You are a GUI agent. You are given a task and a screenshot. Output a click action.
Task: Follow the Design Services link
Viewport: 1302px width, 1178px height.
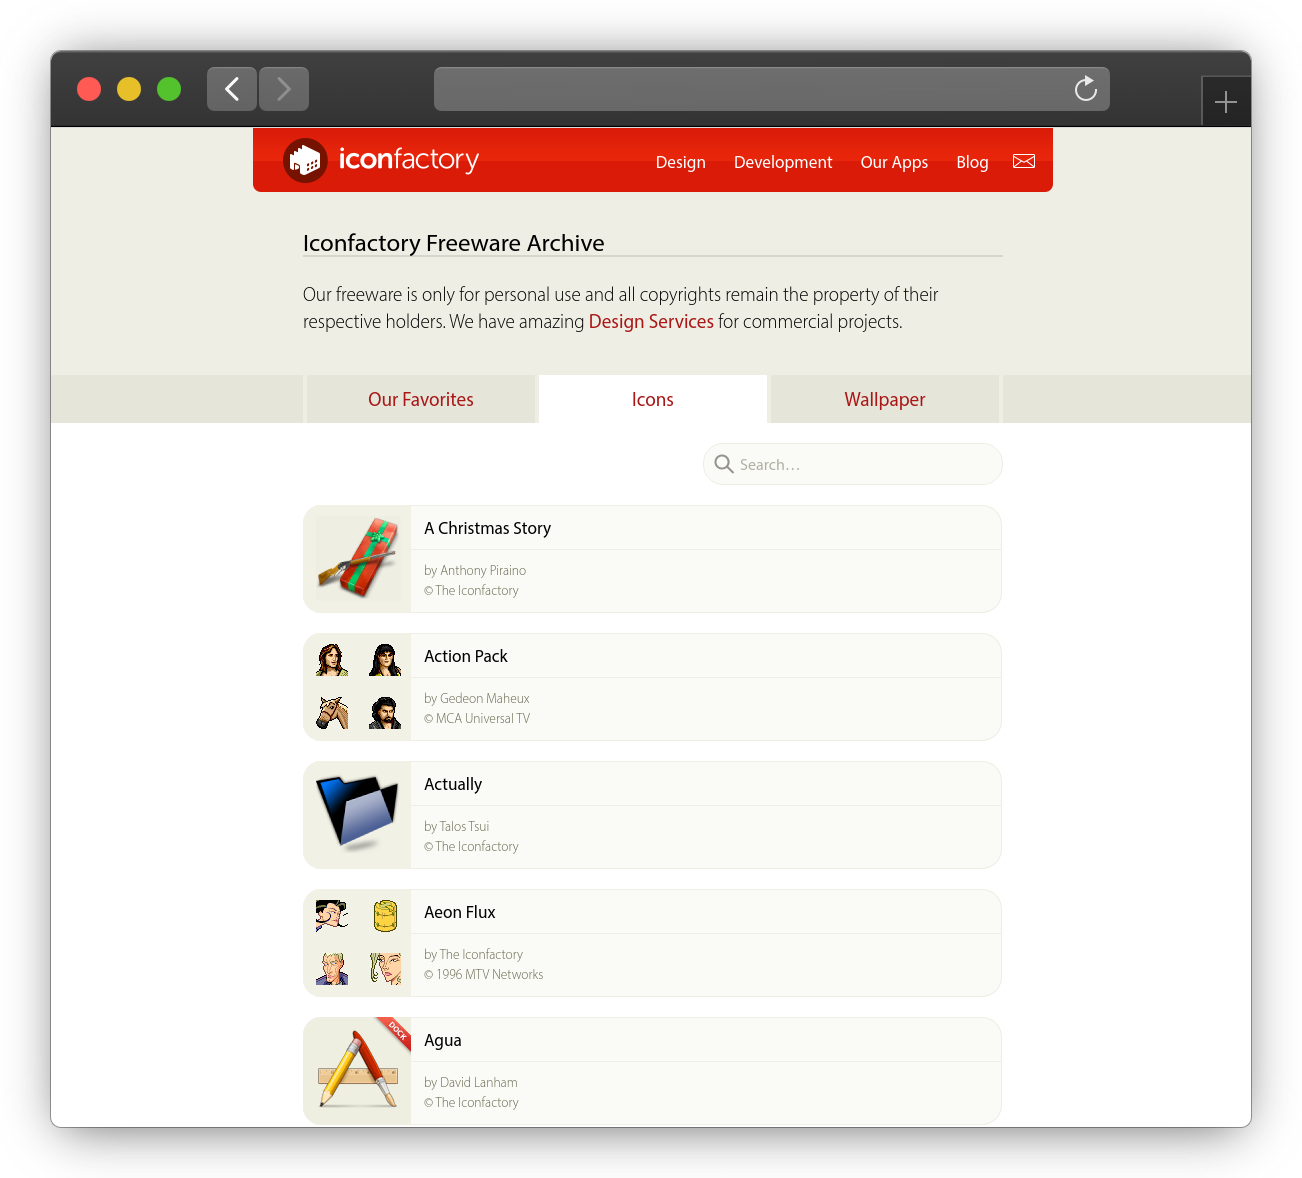651,321
